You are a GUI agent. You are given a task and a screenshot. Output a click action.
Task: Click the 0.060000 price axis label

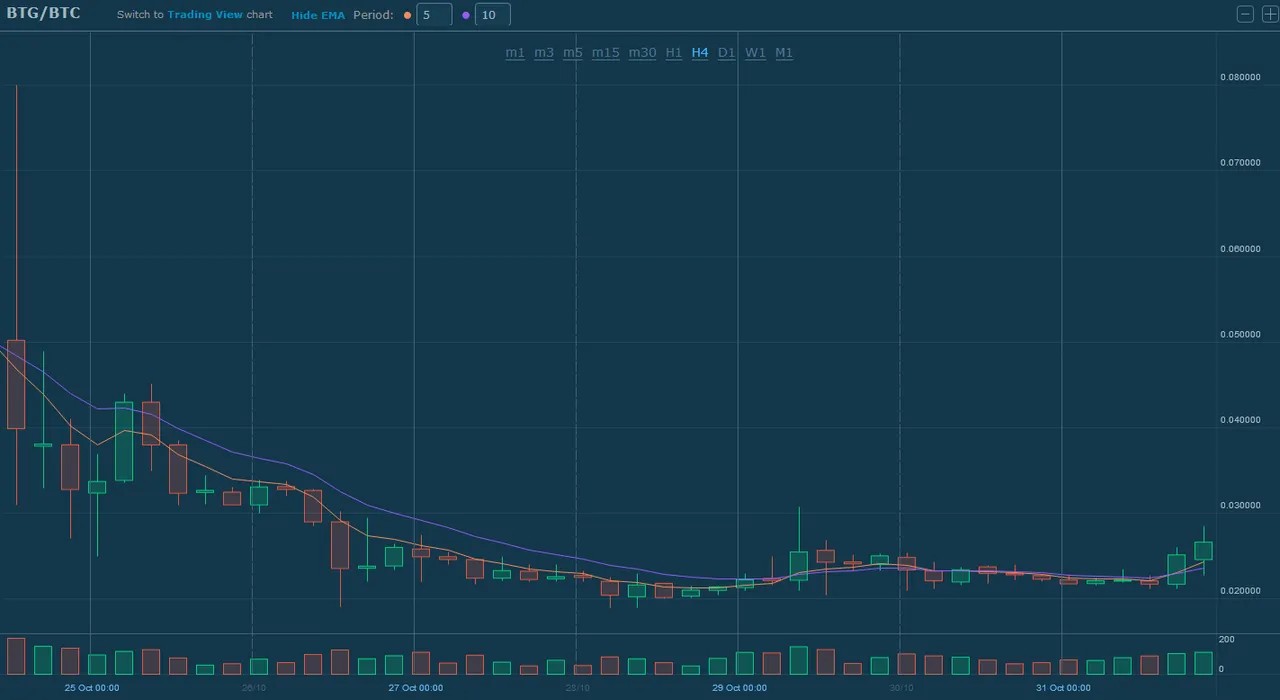coord(1240,249)
